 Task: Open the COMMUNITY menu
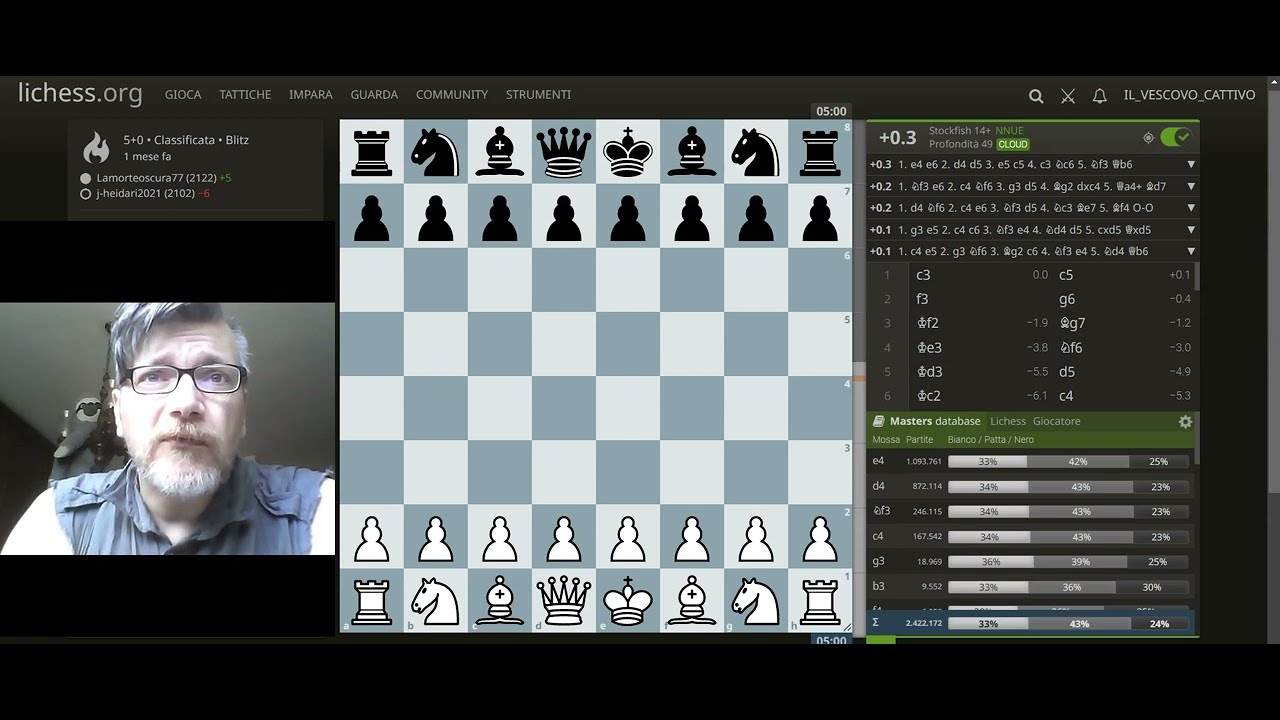[x=452, y=94]
